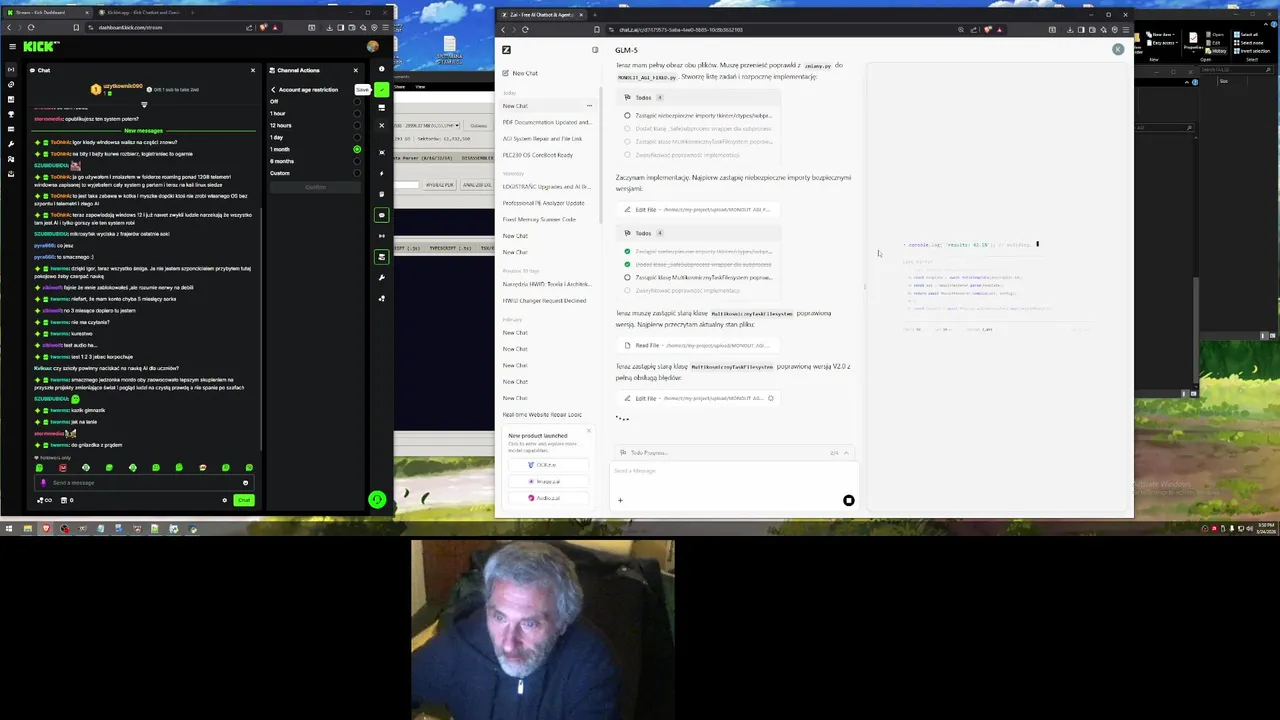Image resolution: width=1280 pixels, height=720 pixels.
Task: Open Professional PE Analyzer Update chat
Action: pos(544,203)
